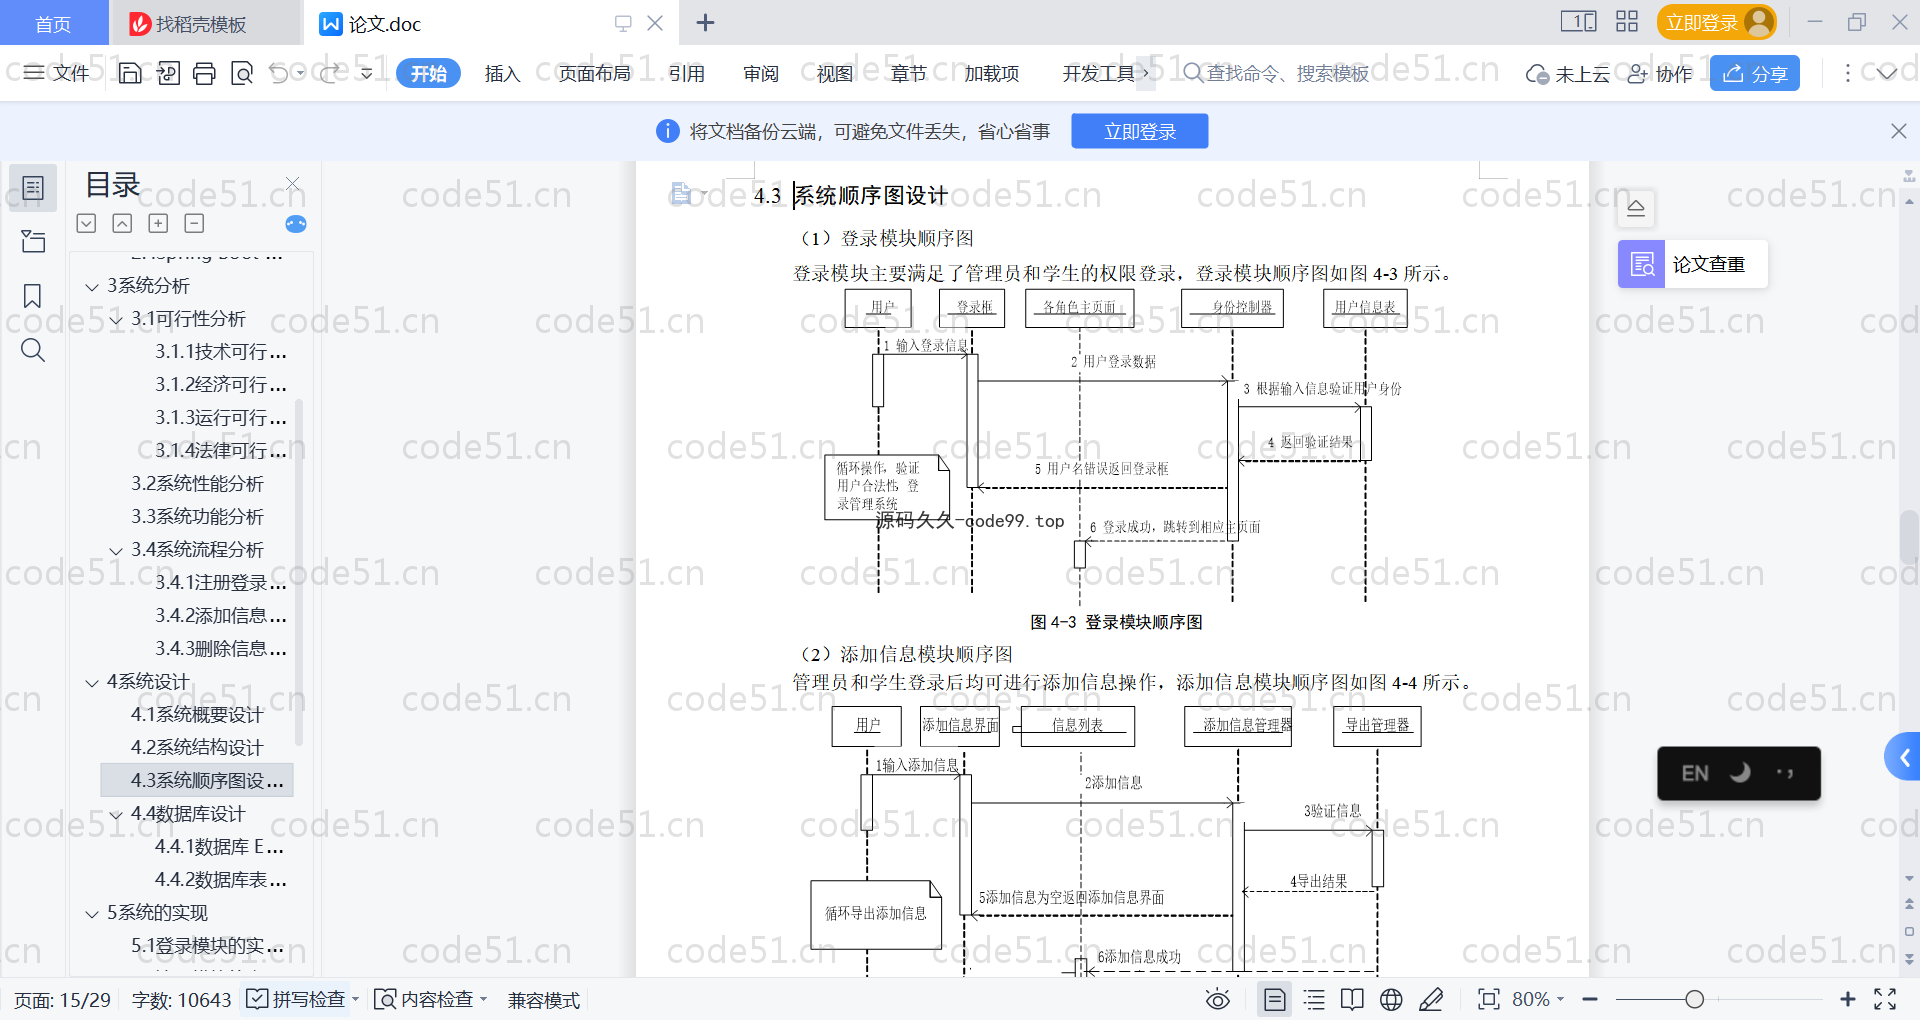Image resolution: width=1920 pixels, height=1020 pixels.
Task: Click the Undo arrow
Action: tap(279, 73)
